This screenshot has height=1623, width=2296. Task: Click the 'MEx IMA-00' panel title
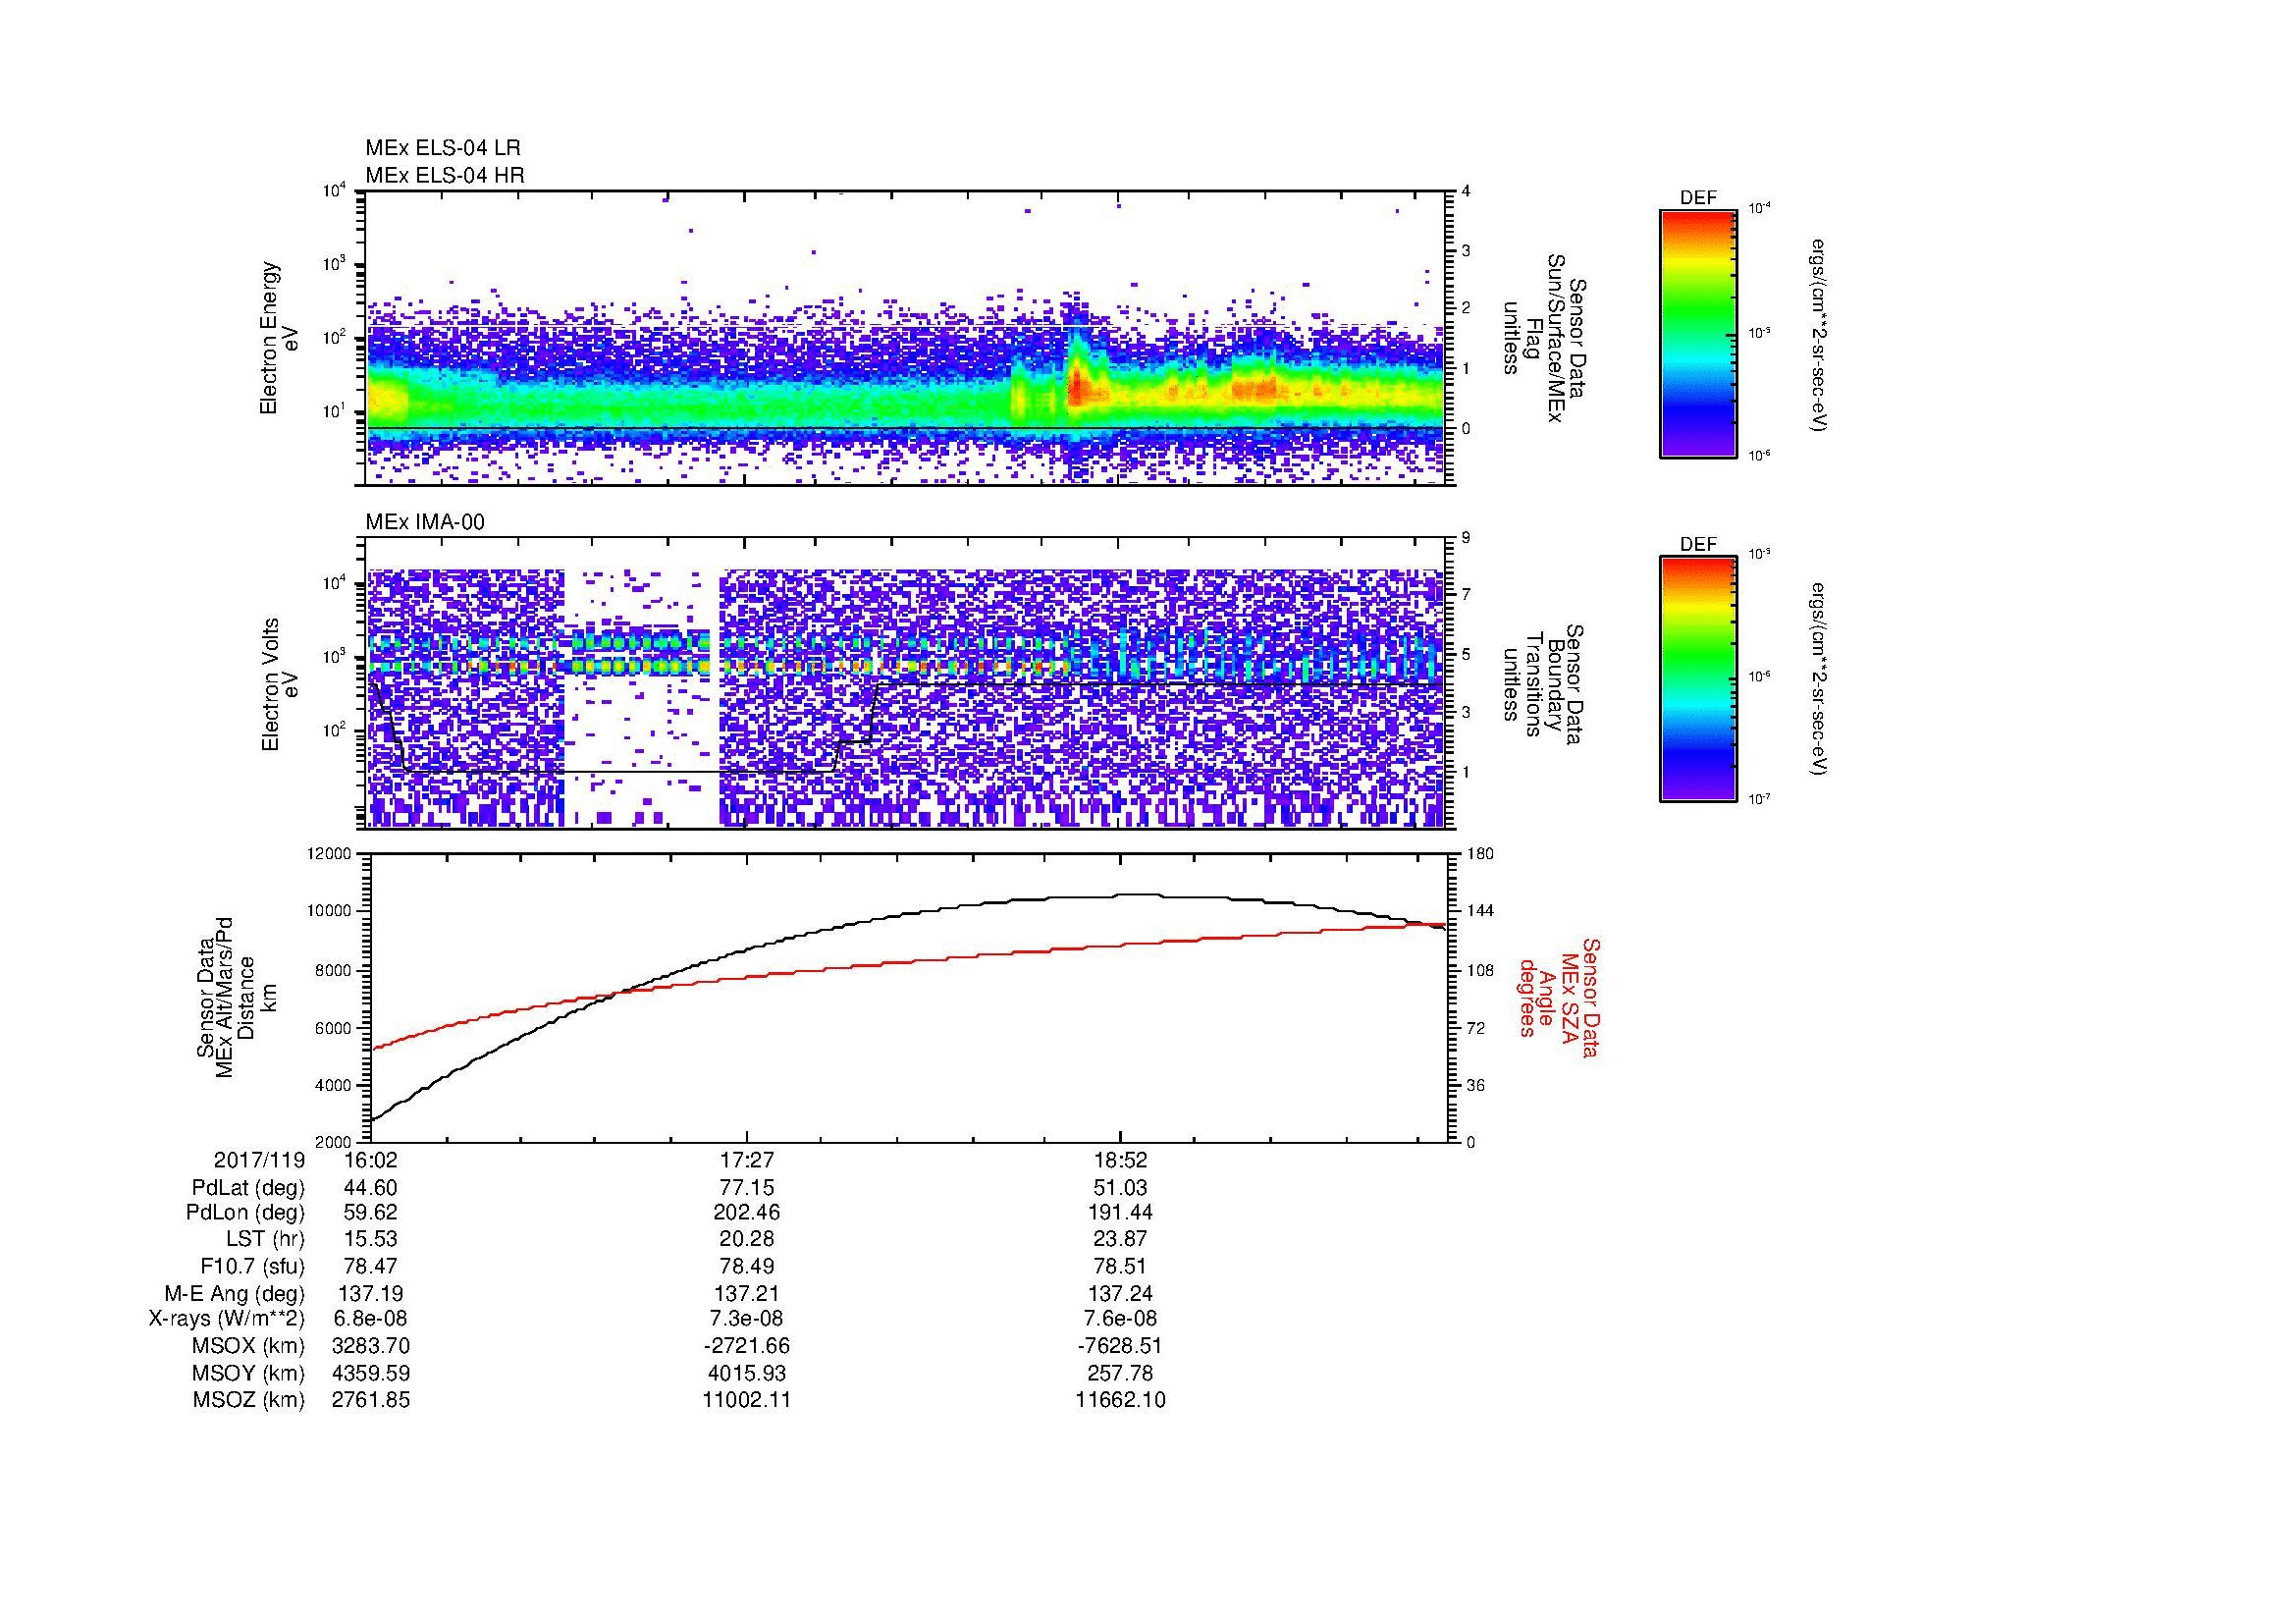pyautogui.click(x=425, y=522)
